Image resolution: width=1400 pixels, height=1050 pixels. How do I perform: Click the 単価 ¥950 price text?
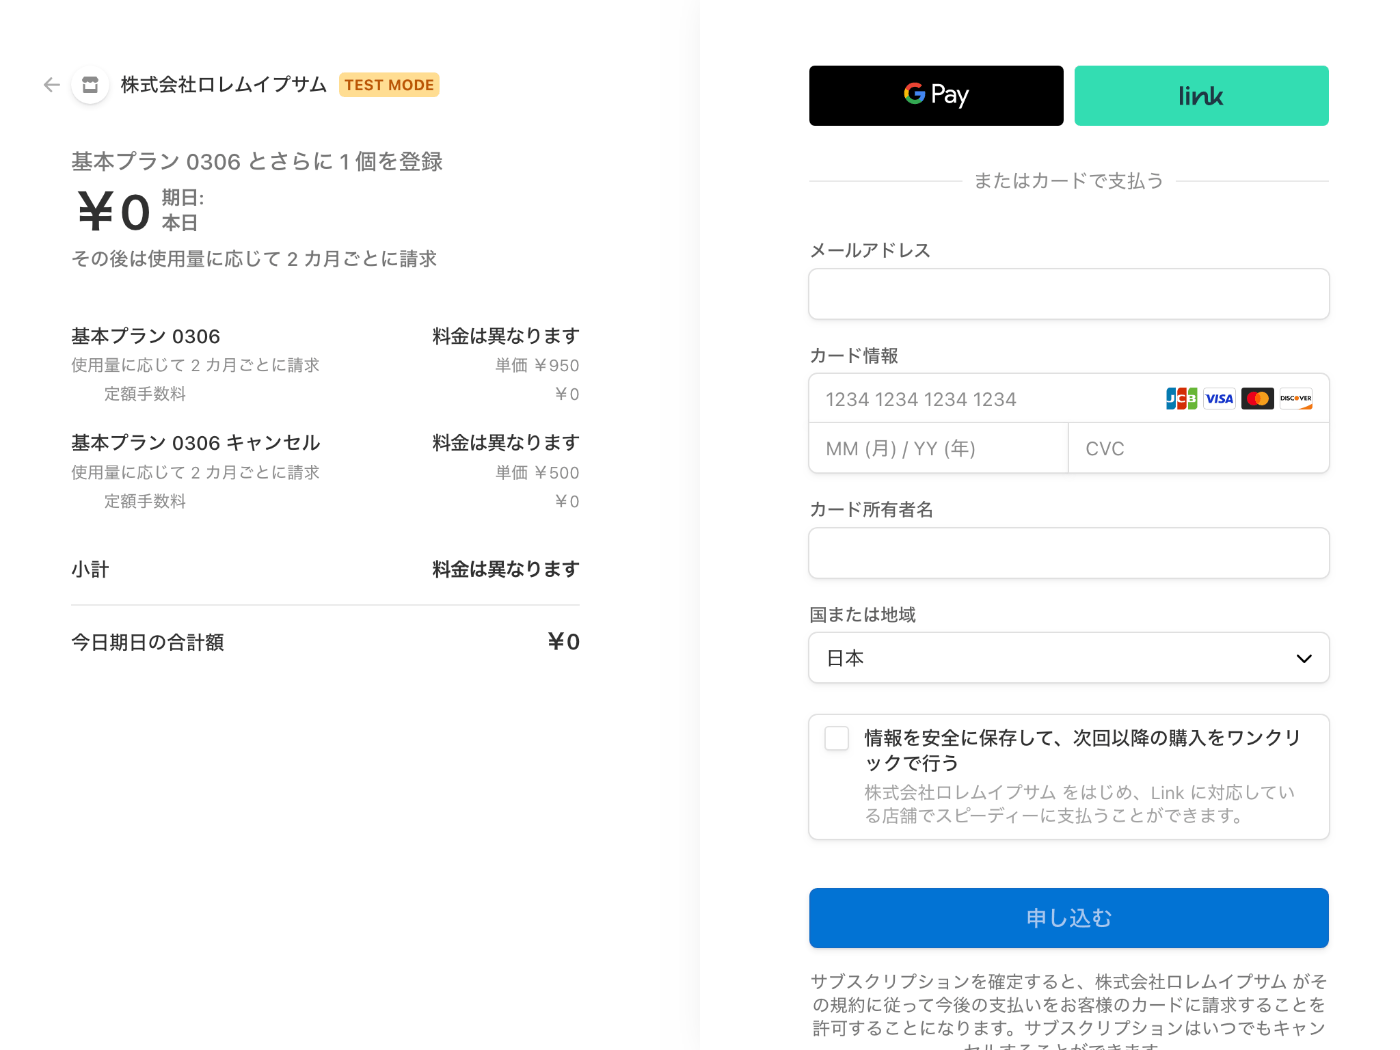click(537, 366)
